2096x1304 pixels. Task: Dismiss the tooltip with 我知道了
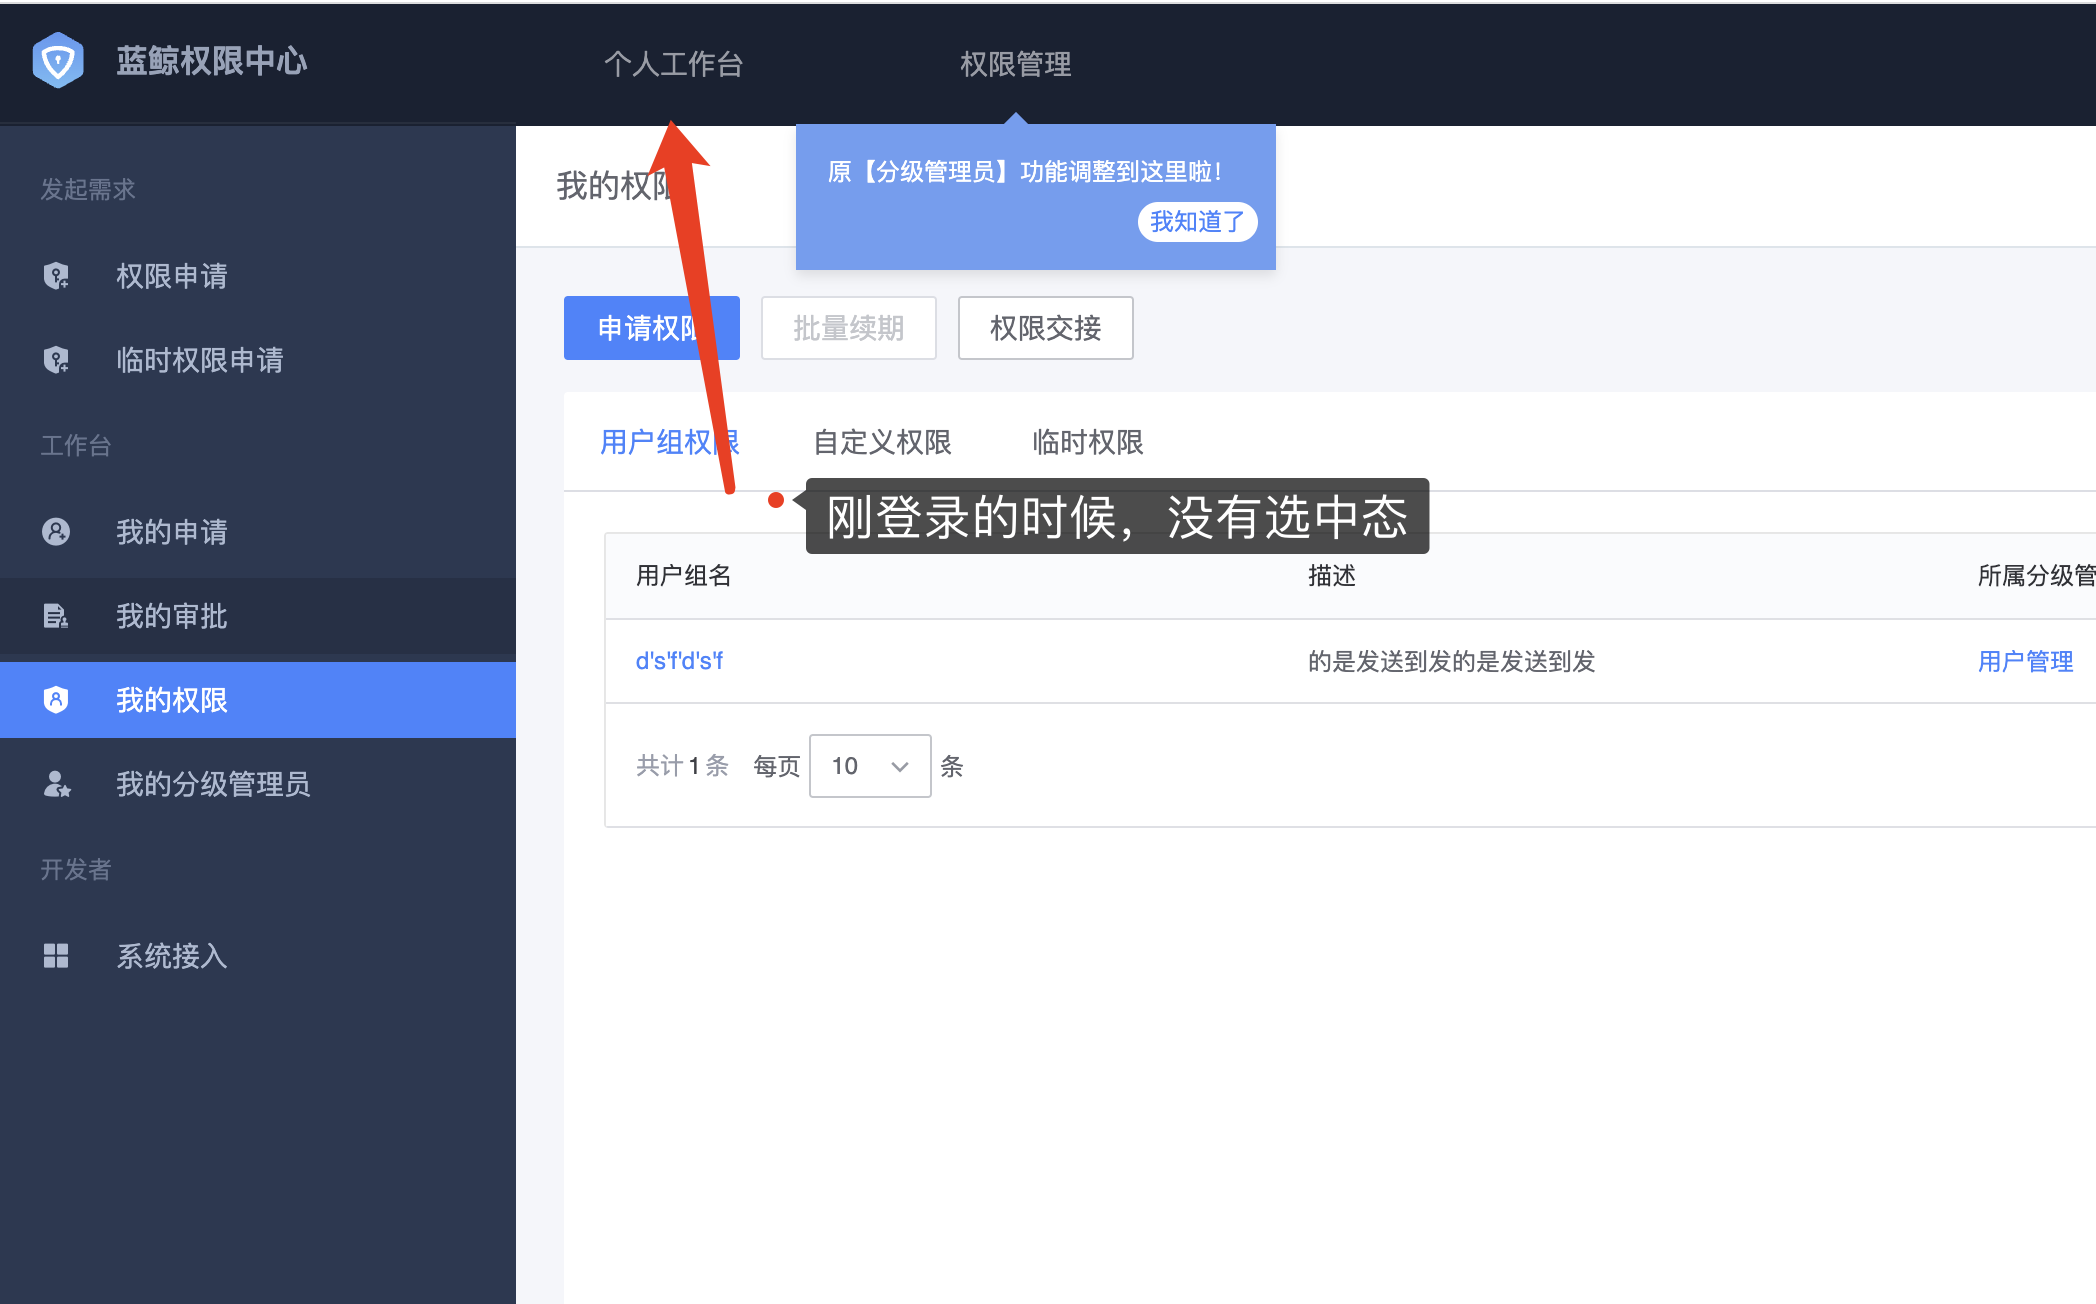[x=1196, y=221]
